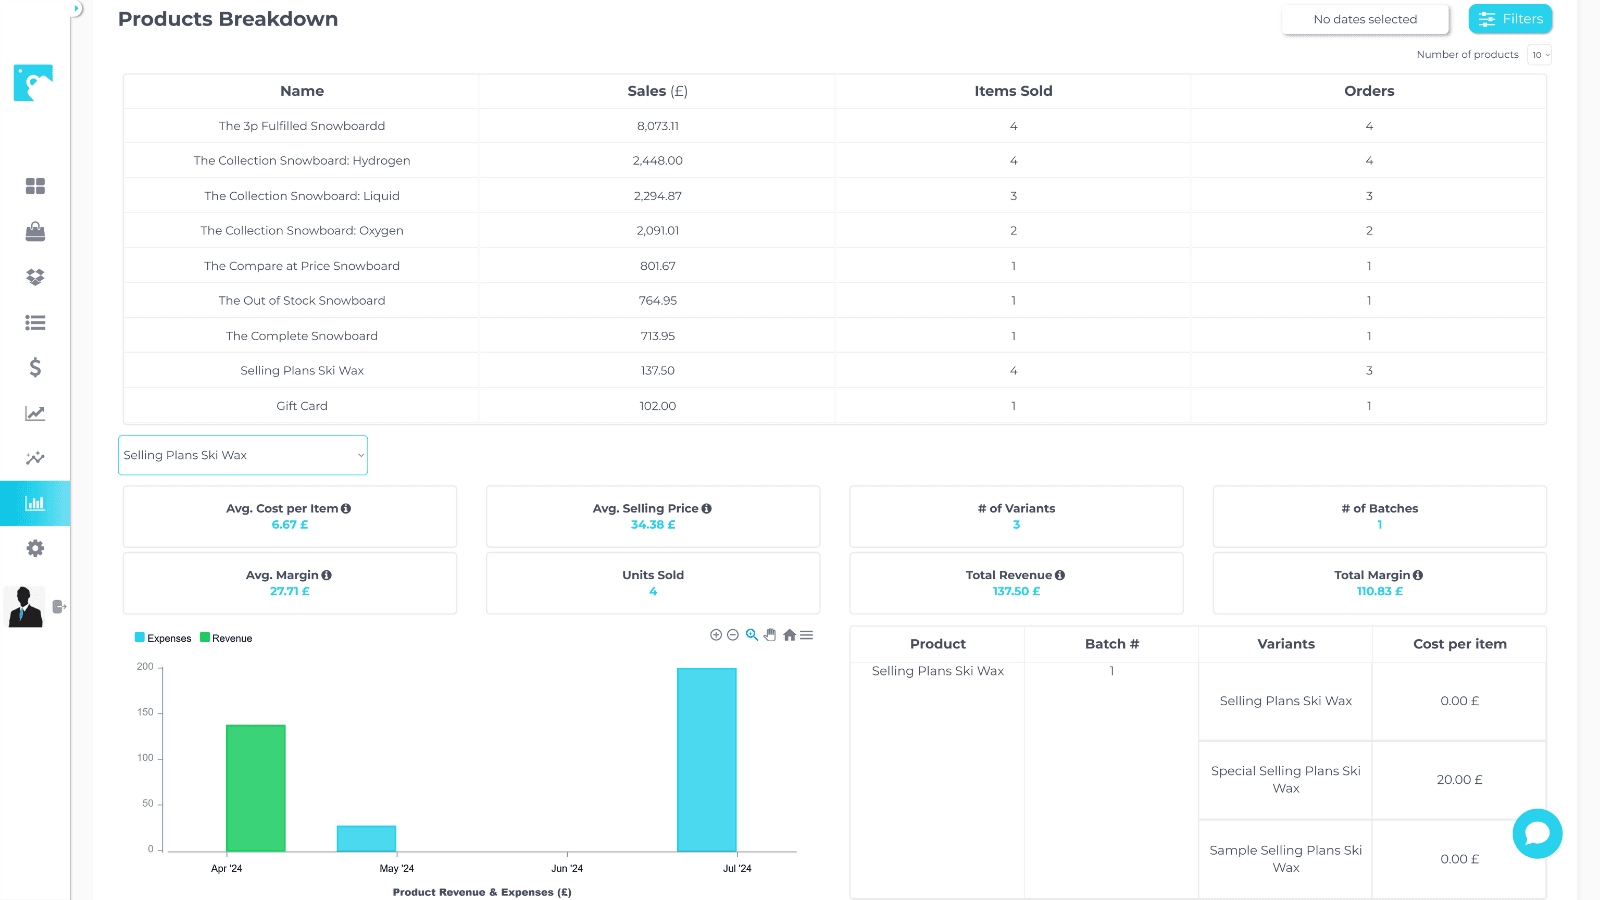Open the chart hamburger export menu

(806, 635)
